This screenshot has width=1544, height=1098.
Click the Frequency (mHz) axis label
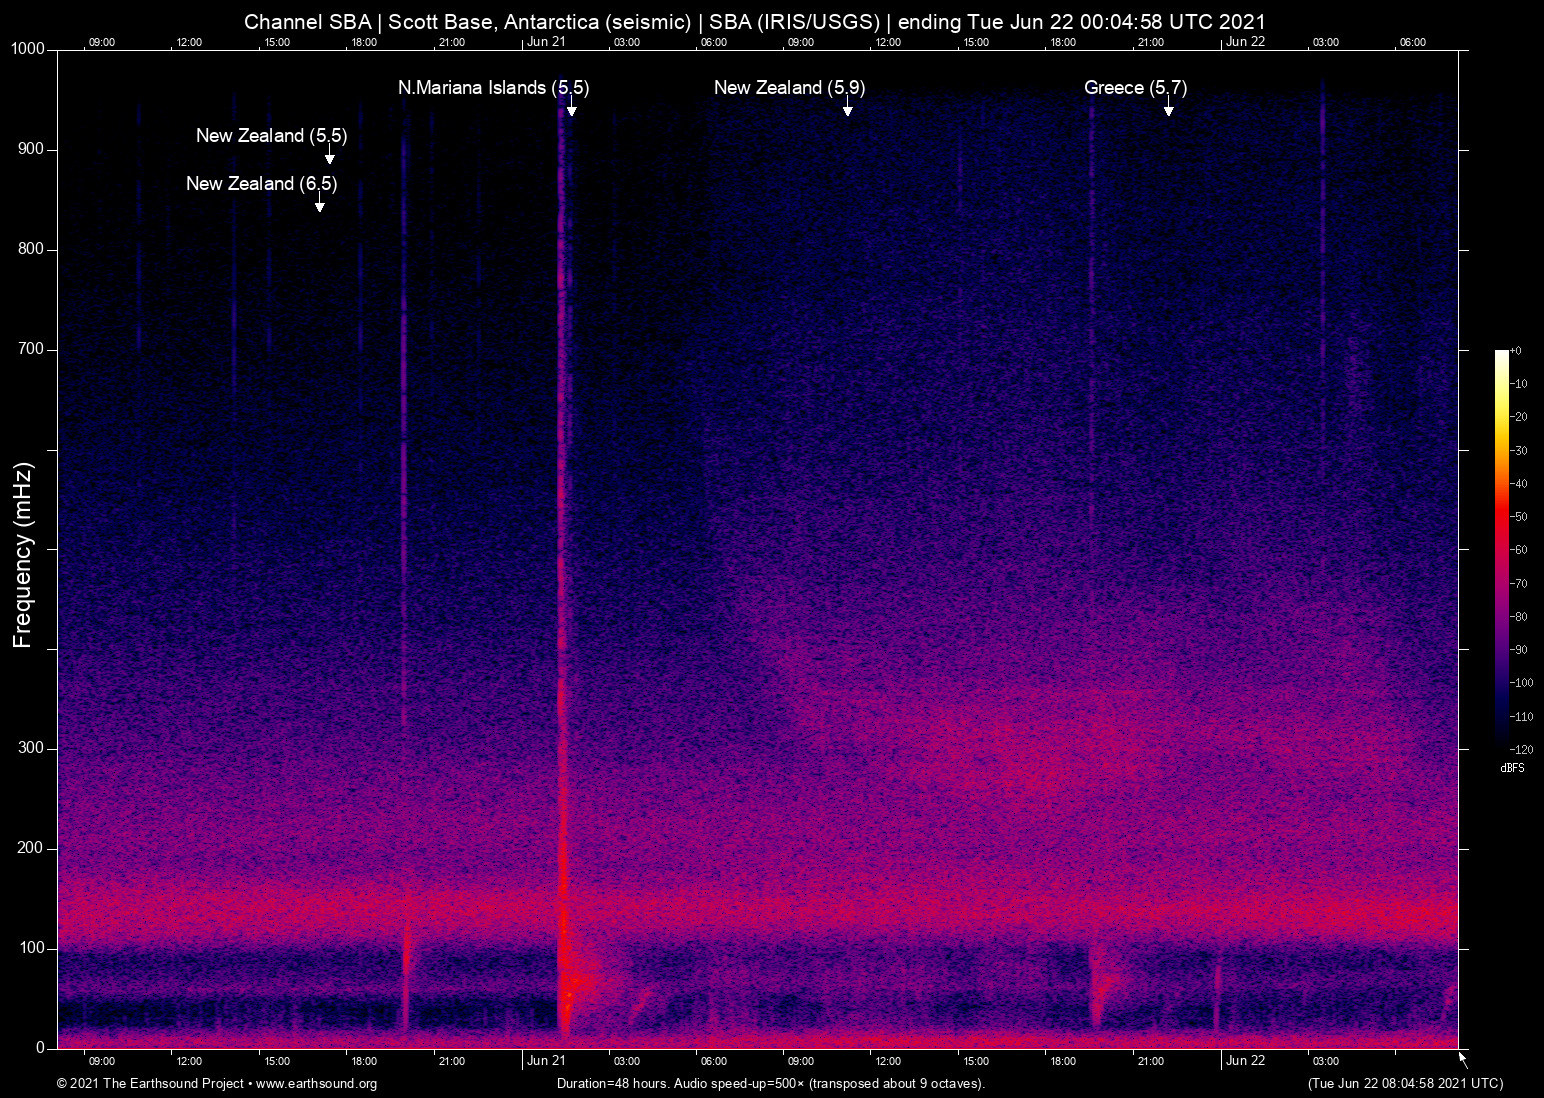click(x=23, y=555)
